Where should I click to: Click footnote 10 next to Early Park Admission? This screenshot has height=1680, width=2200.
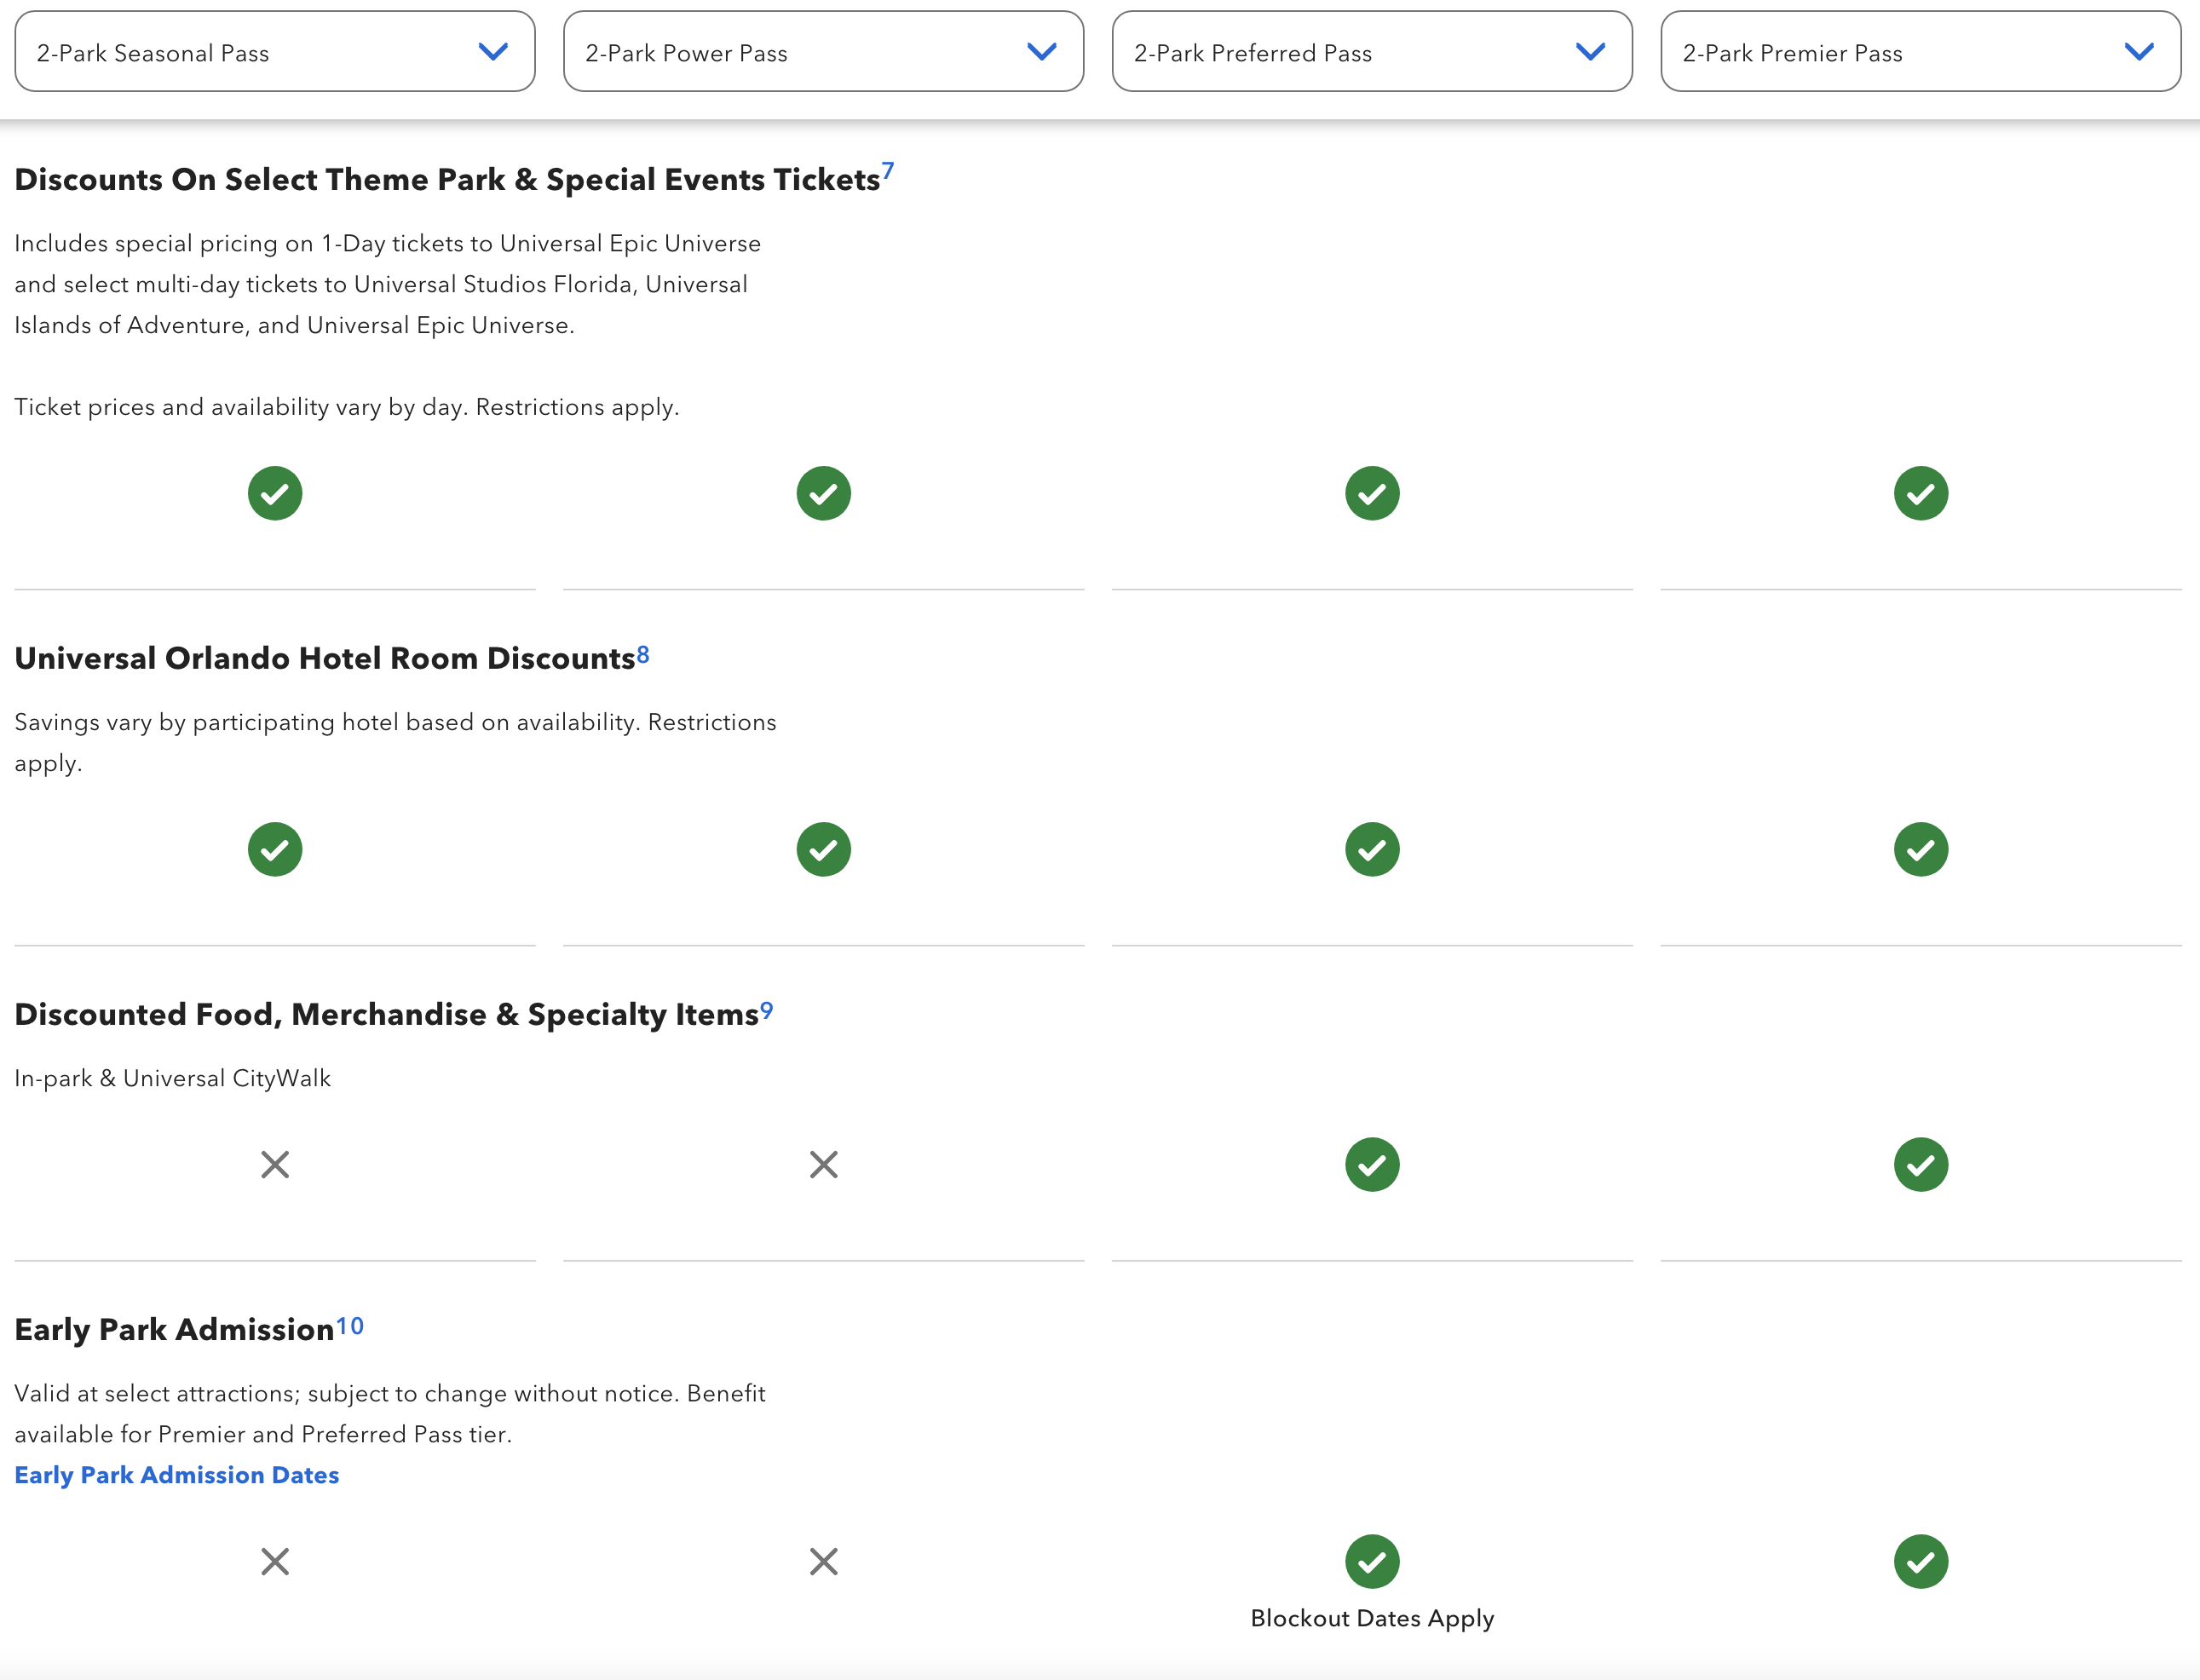[x=349, y=1326]
